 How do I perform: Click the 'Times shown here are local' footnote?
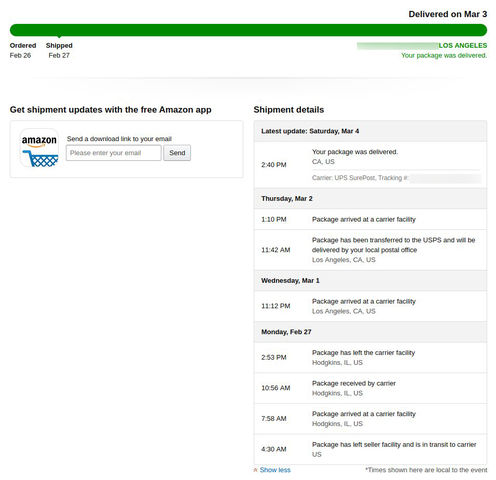pyautogui.click(x=426, y=470)
